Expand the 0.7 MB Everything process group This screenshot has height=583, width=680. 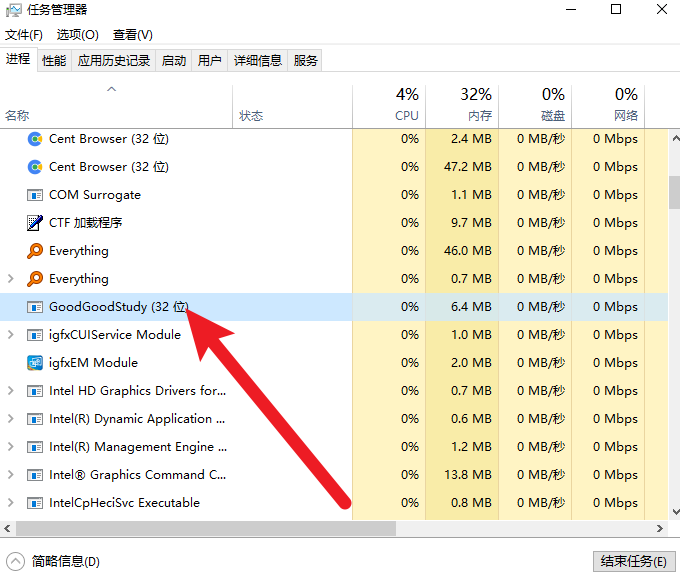(11, 279)
